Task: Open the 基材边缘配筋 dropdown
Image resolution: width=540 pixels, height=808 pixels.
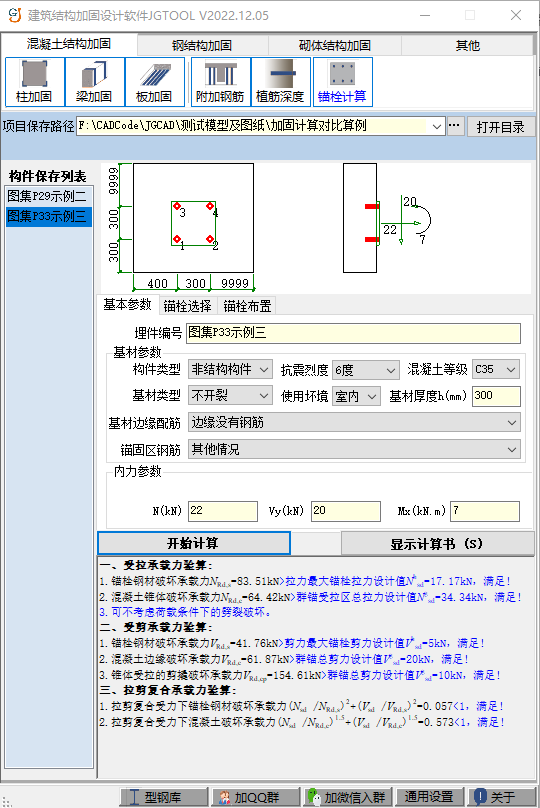Action: 354,423
